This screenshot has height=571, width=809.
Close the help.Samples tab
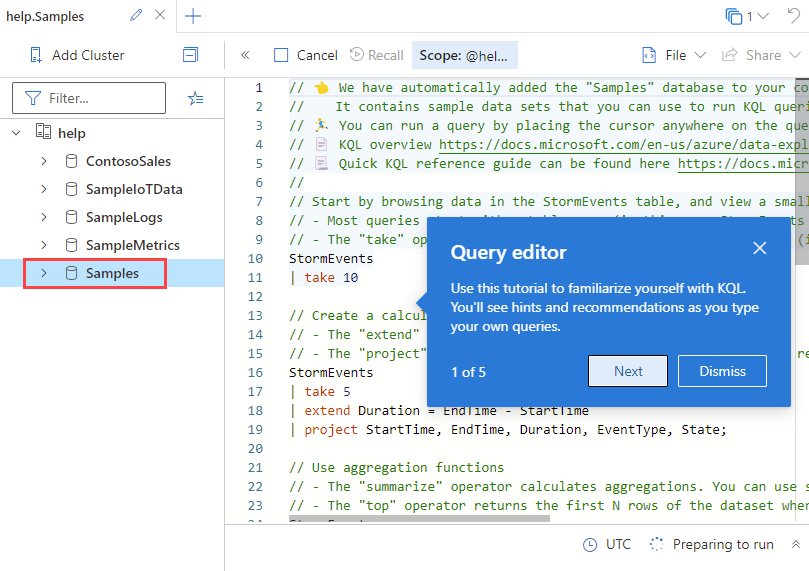pos(160,15)
